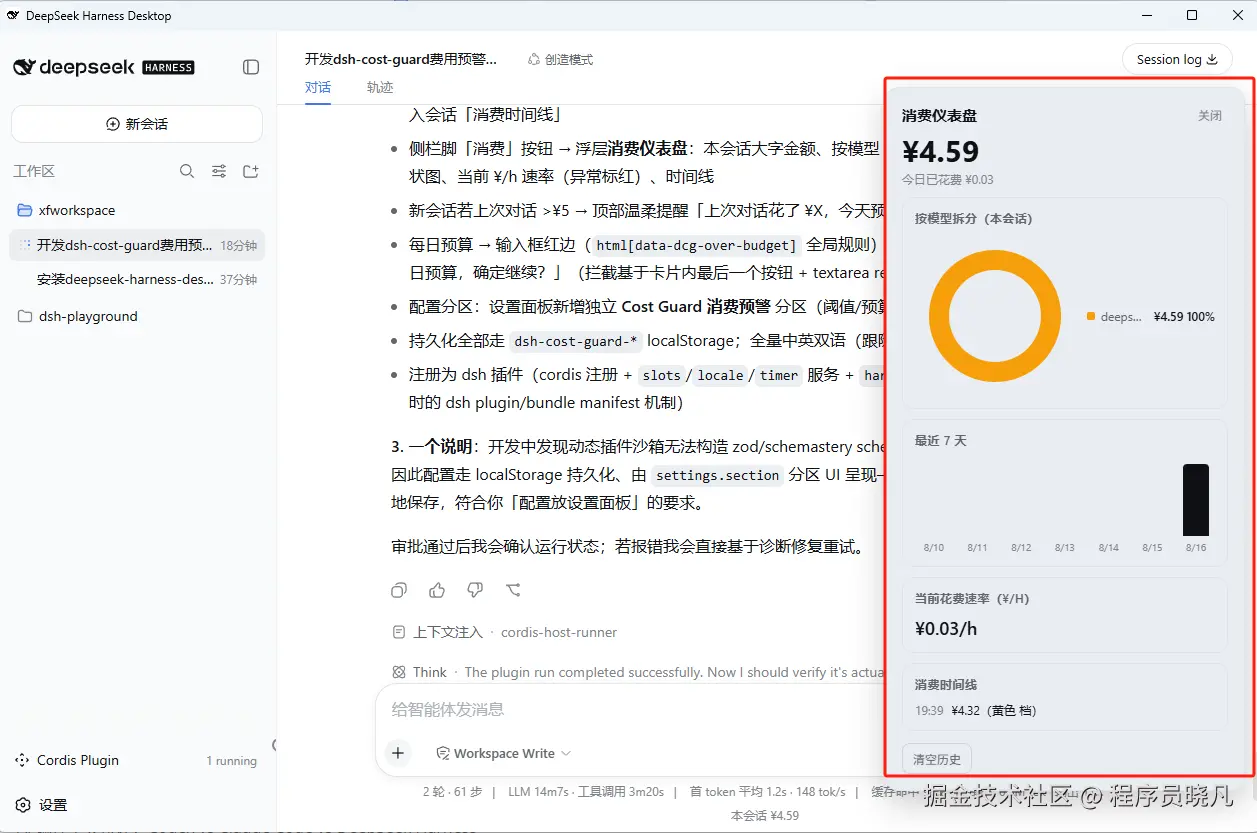Collapse the xfworkspace folder

[x=77, y=210]
